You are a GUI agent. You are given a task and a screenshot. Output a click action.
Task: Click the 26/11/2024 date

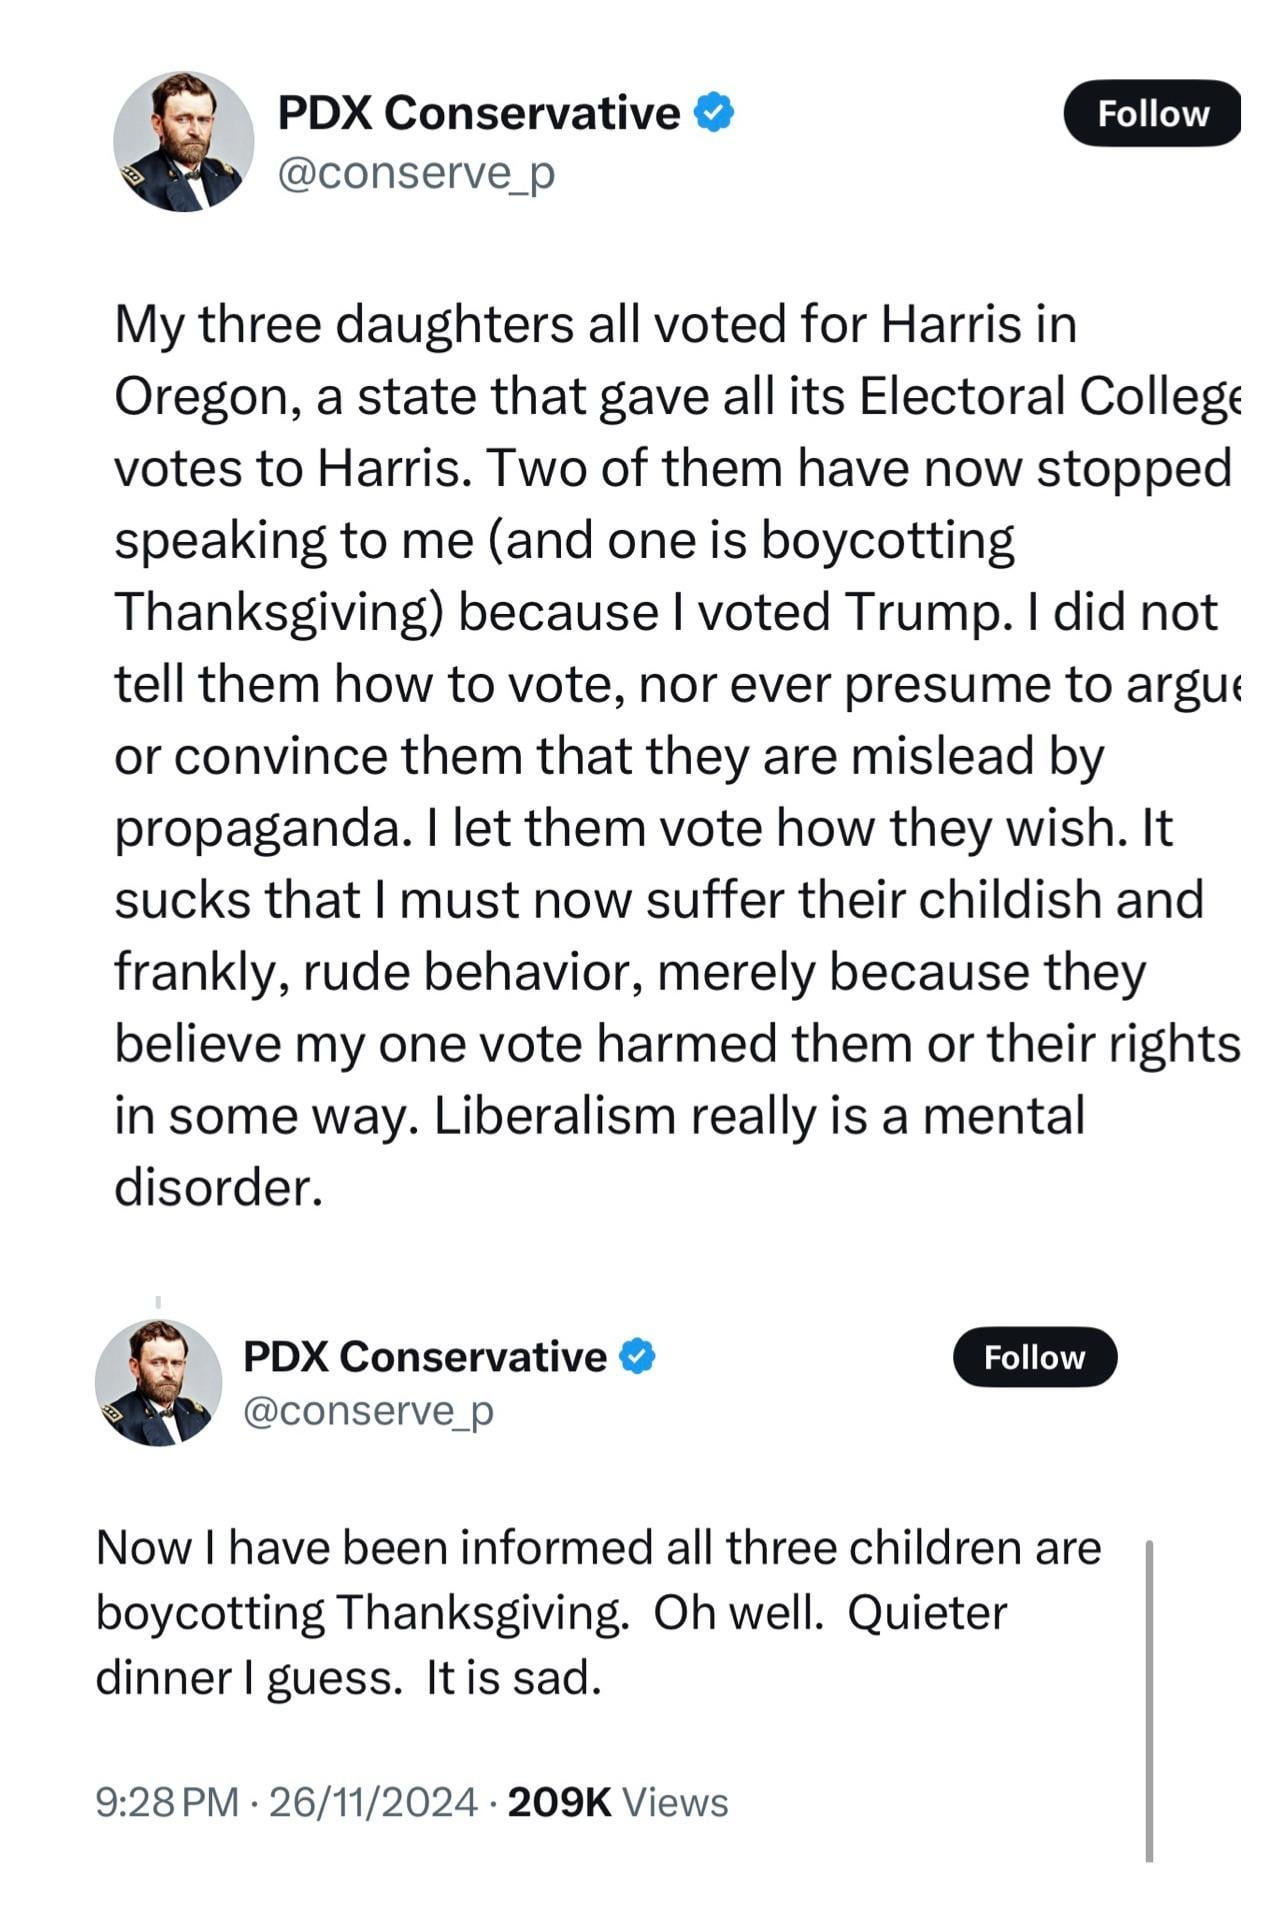373,1802
